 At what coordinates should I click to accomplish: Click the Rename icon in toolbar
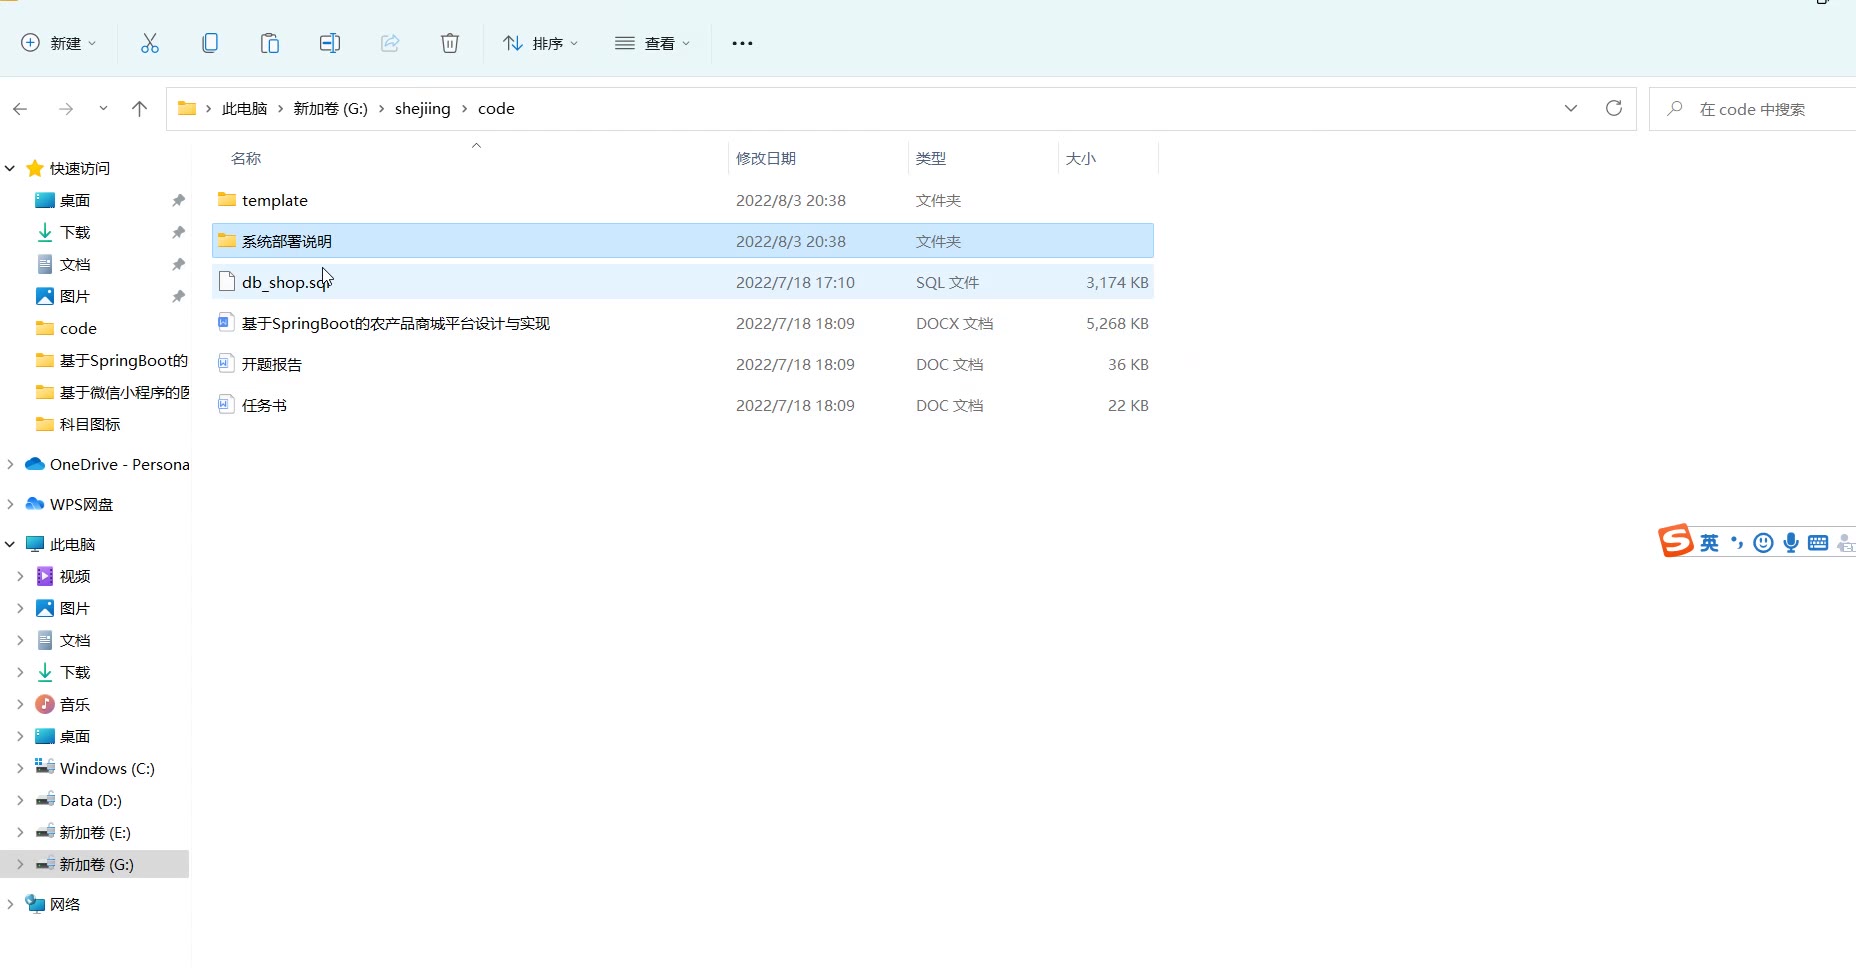point(330,43)
